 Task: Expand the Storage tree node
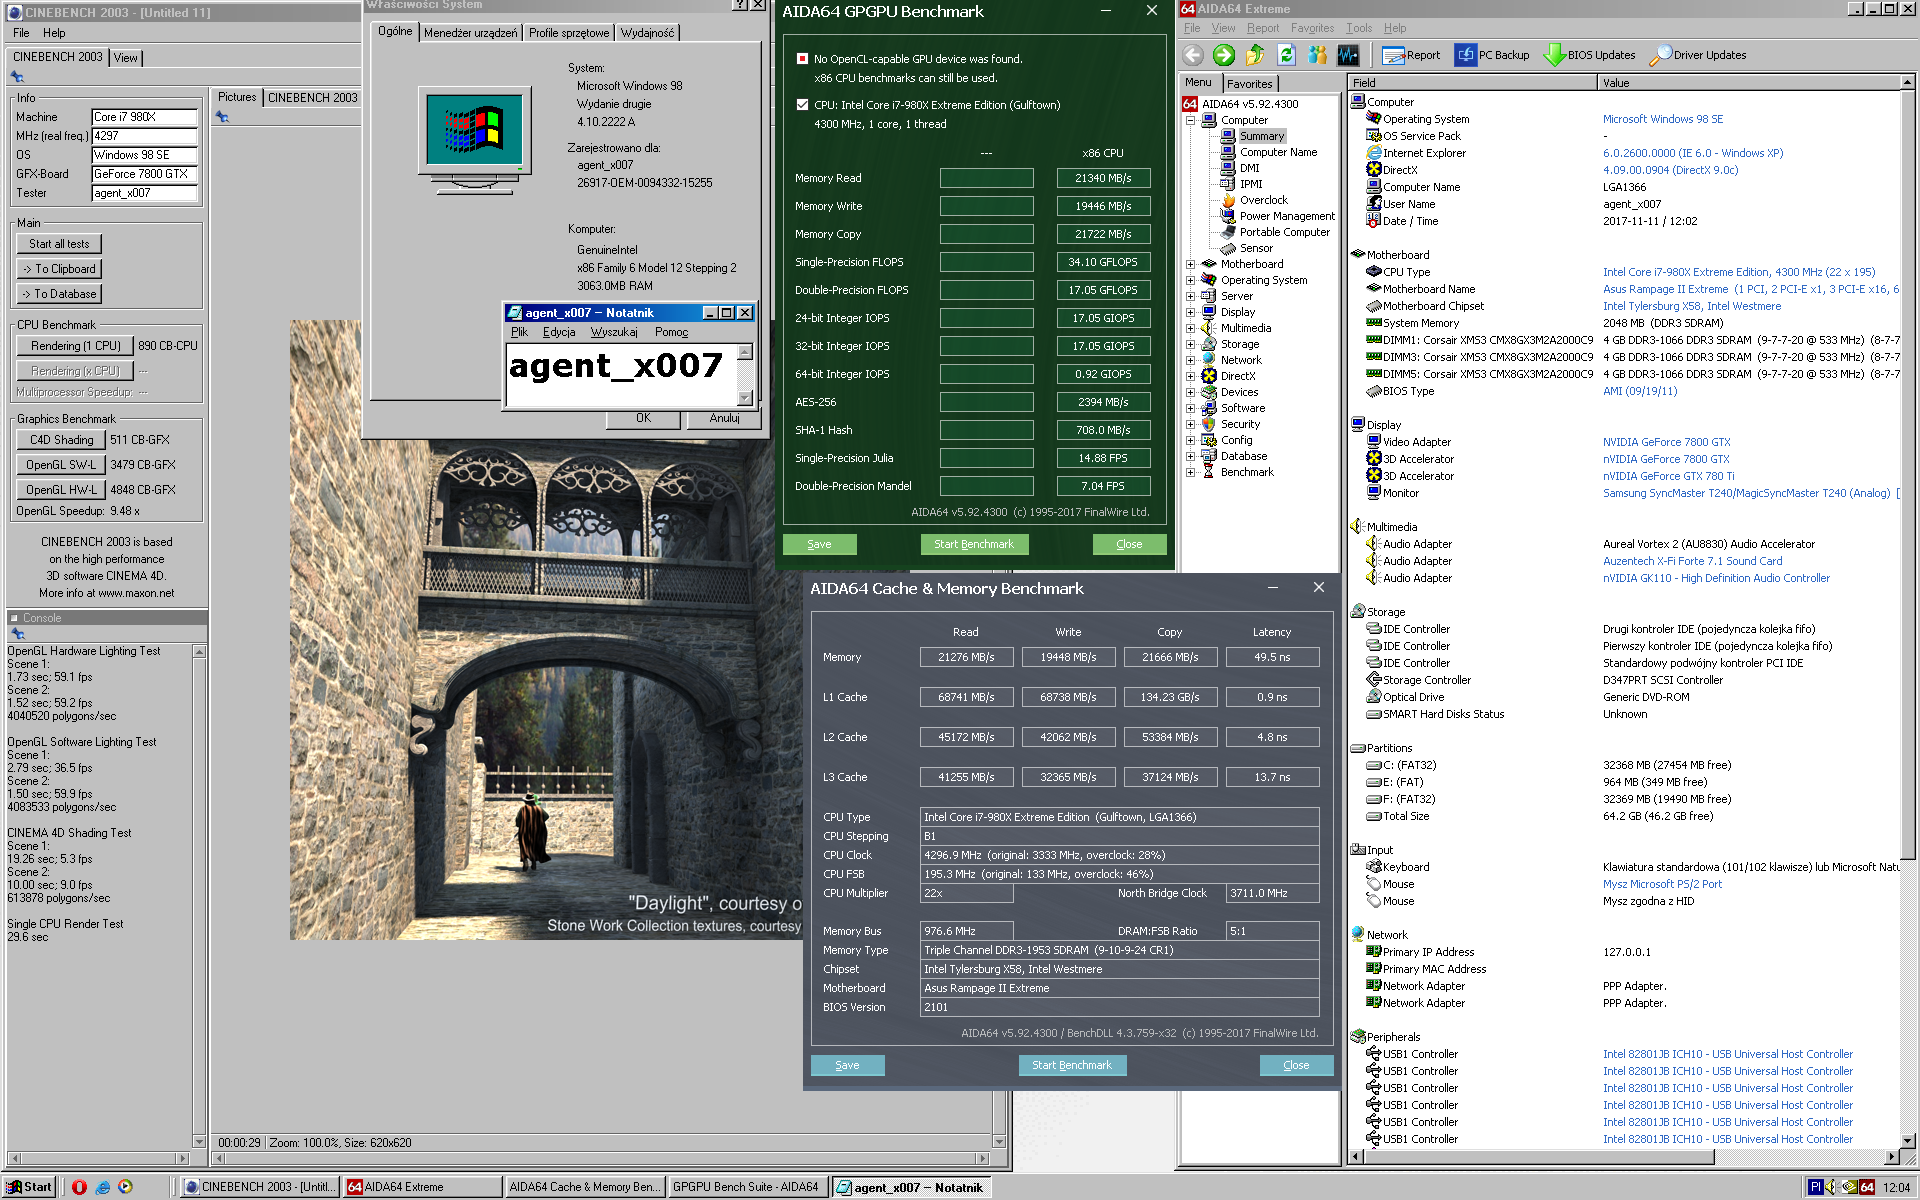click(x=1191, y=344)
